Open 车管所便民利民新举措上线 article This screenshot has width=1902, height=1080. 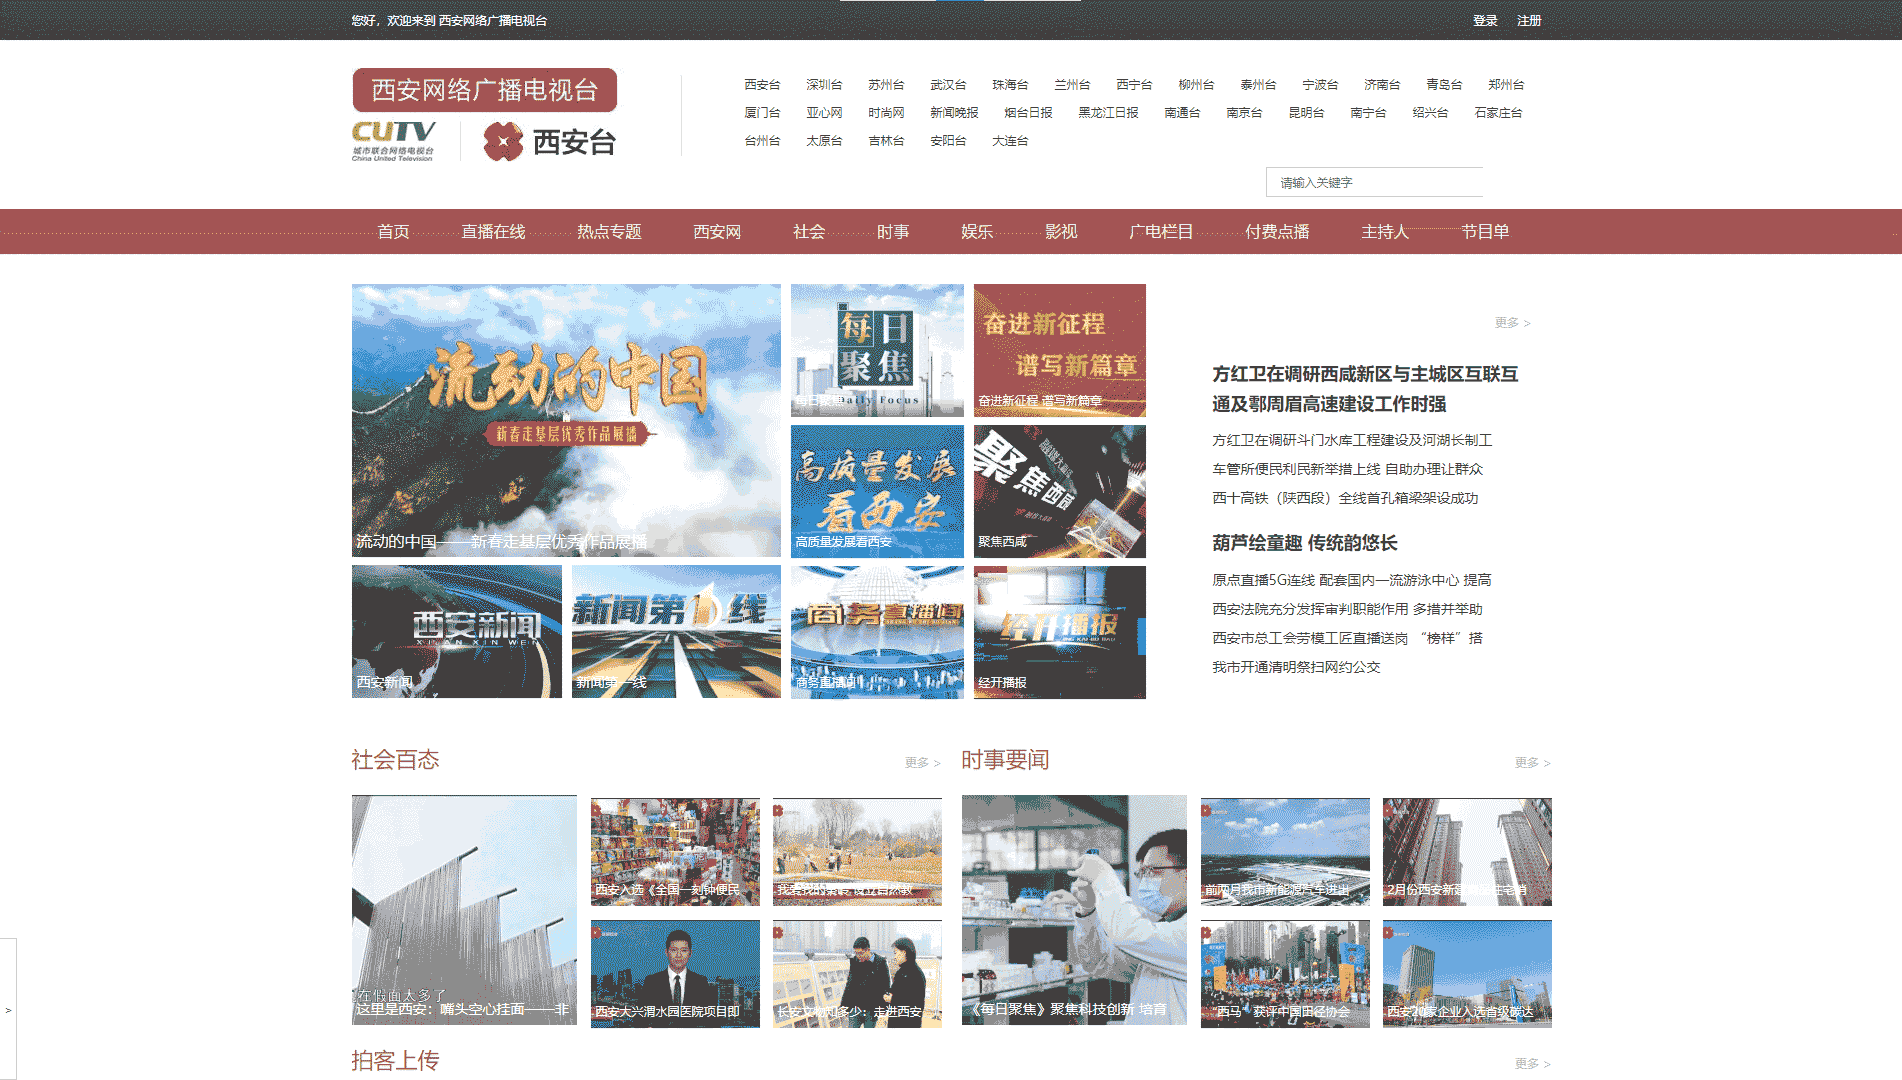point(1348,469)
